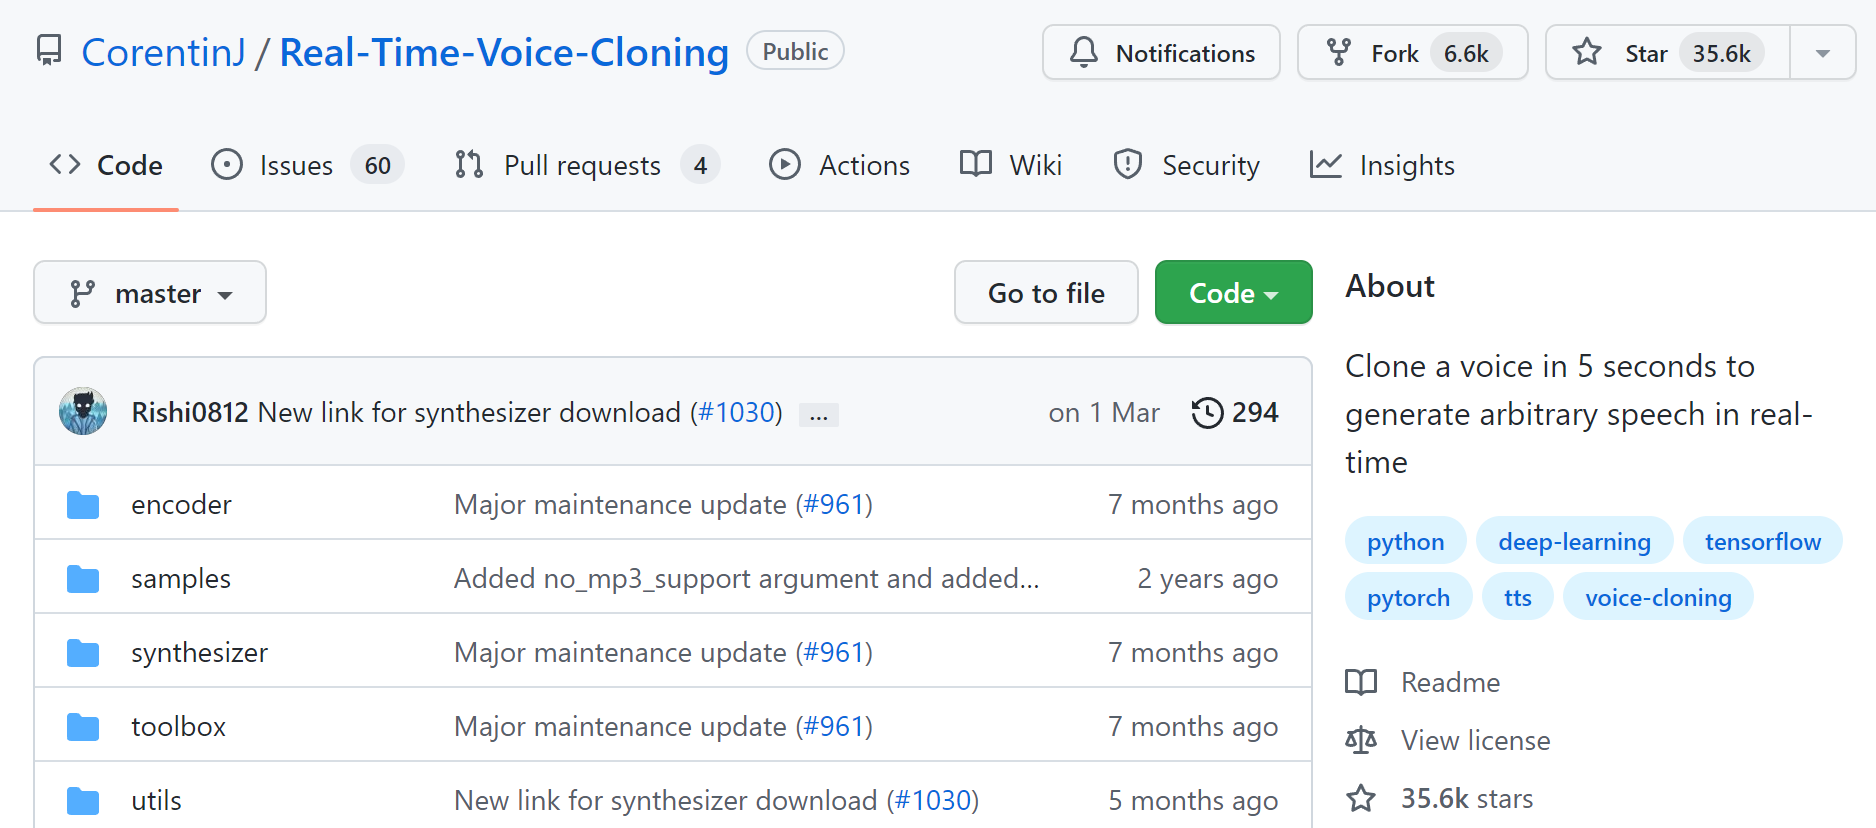Open the Pull requests tab
This screenshot has height=828, width=1876.
[587, 165]
